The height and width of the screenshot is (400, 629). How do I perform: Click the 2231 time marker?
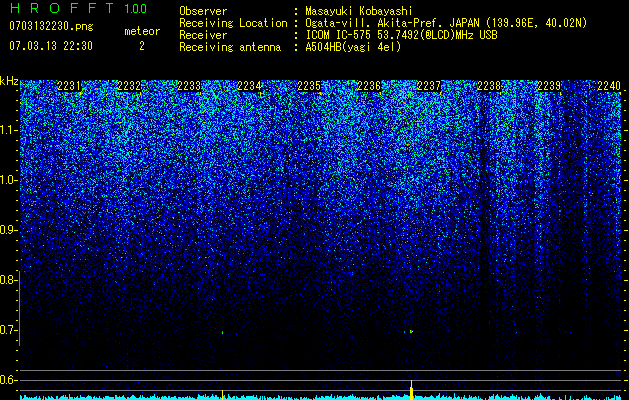(69, 86)
